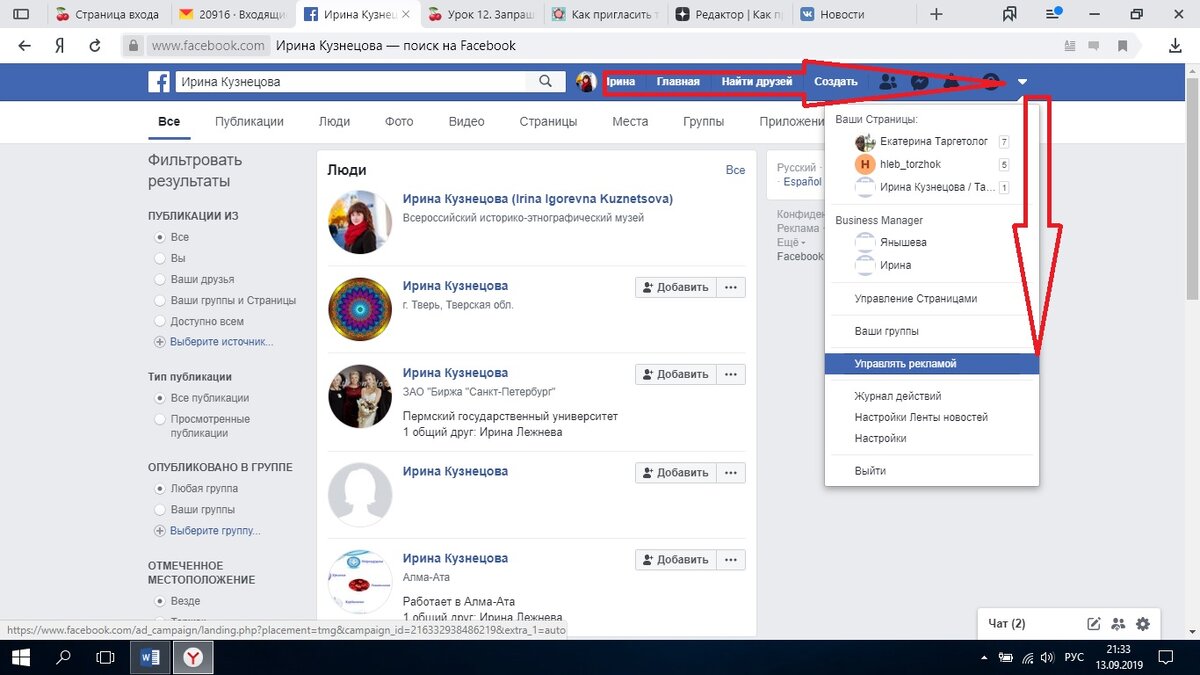The height and width of the screenshot is (675, 1200).
Task: Open Windows Task View
Action: [104, 657]
